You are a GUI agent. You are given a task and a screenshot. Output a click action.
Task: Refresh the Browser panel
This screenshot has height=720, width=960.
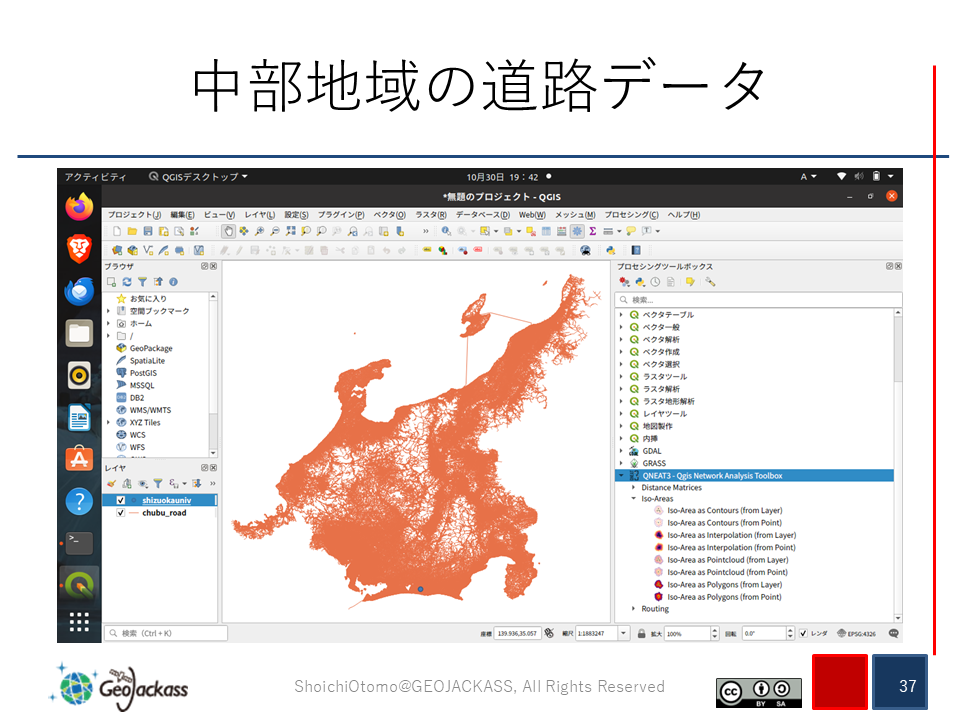[x=127, y=282]
